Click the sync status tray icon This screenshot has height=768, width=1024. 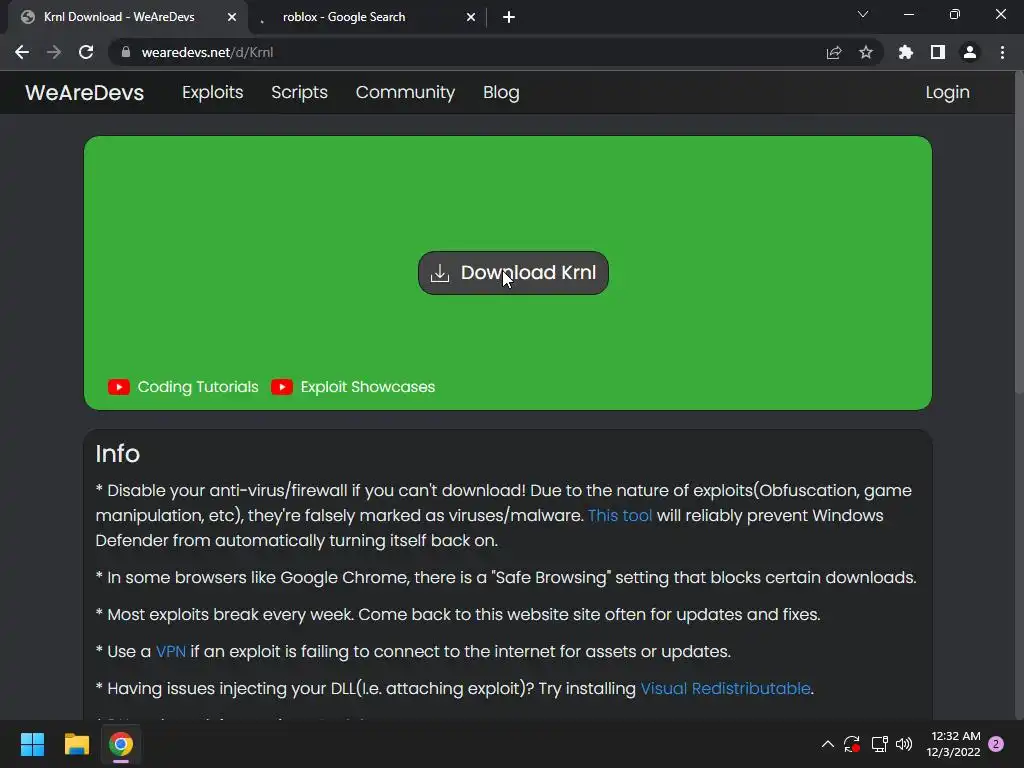point(852,744)
